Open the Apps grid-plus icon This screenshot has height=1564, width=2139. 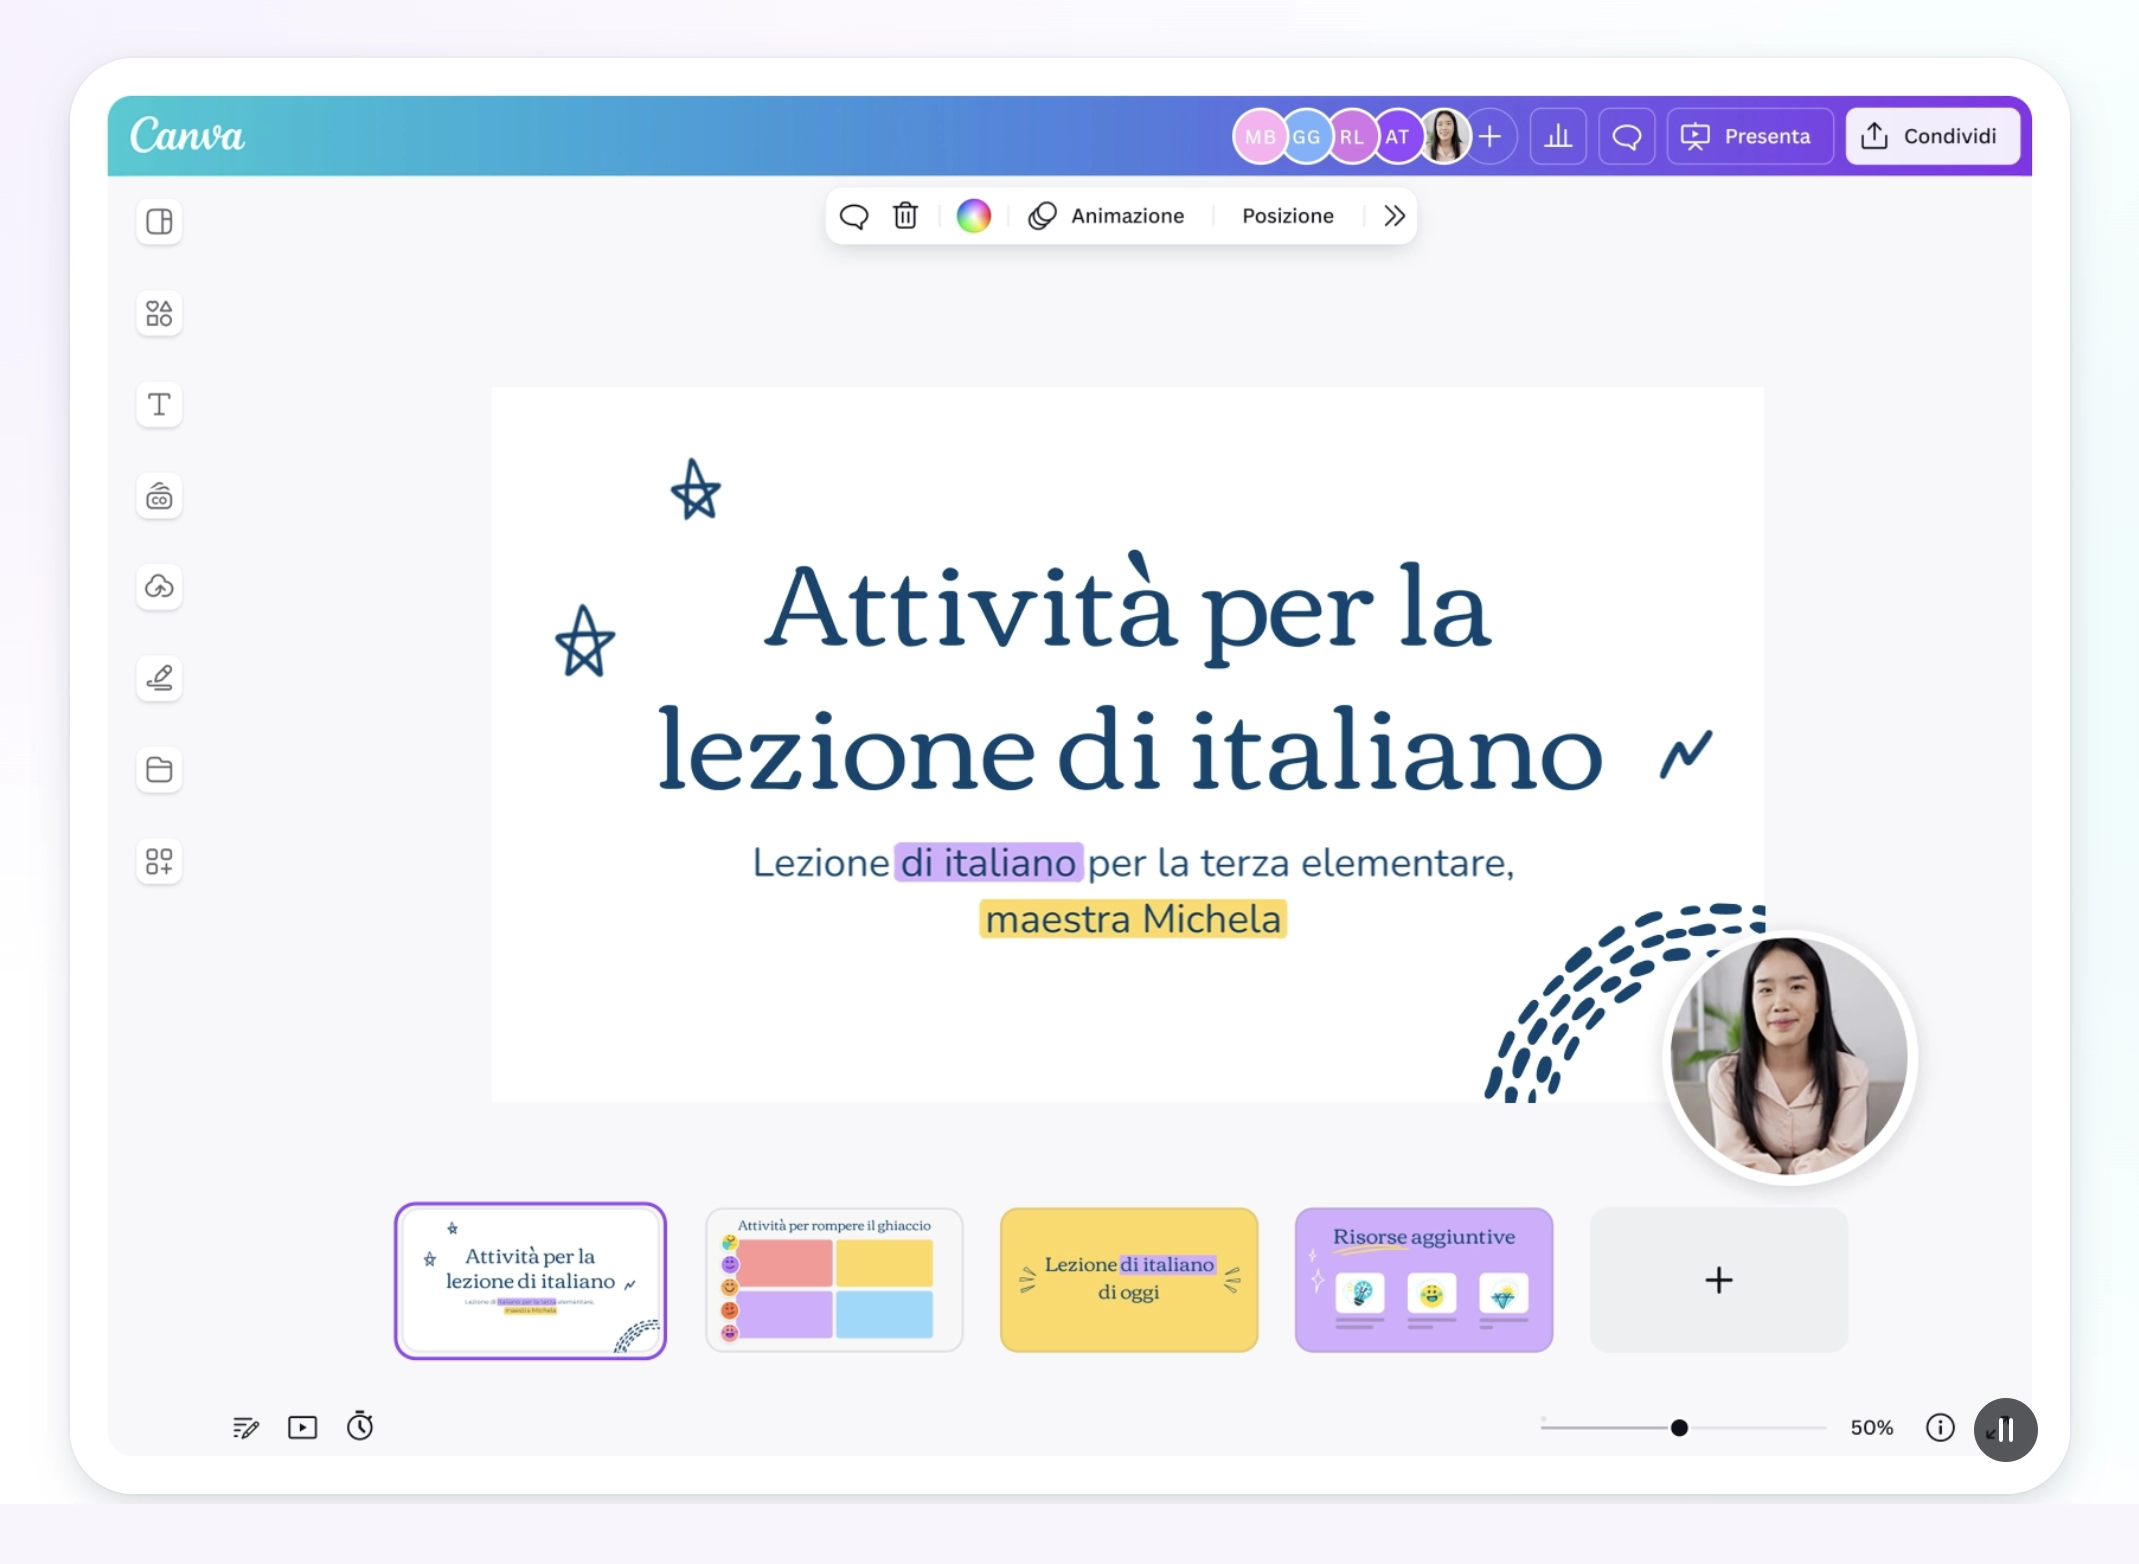(x=159, y=861)
